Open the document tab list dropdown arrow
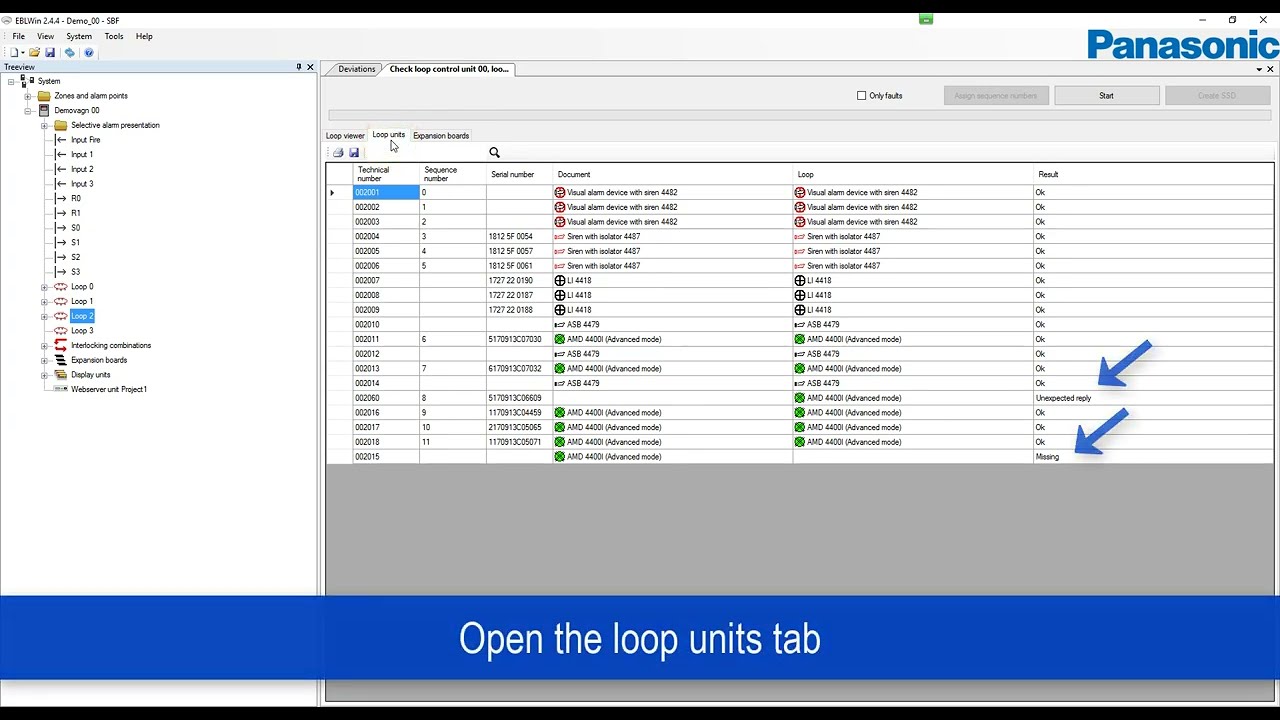 pyautogui.click(x=1259, y=69)
